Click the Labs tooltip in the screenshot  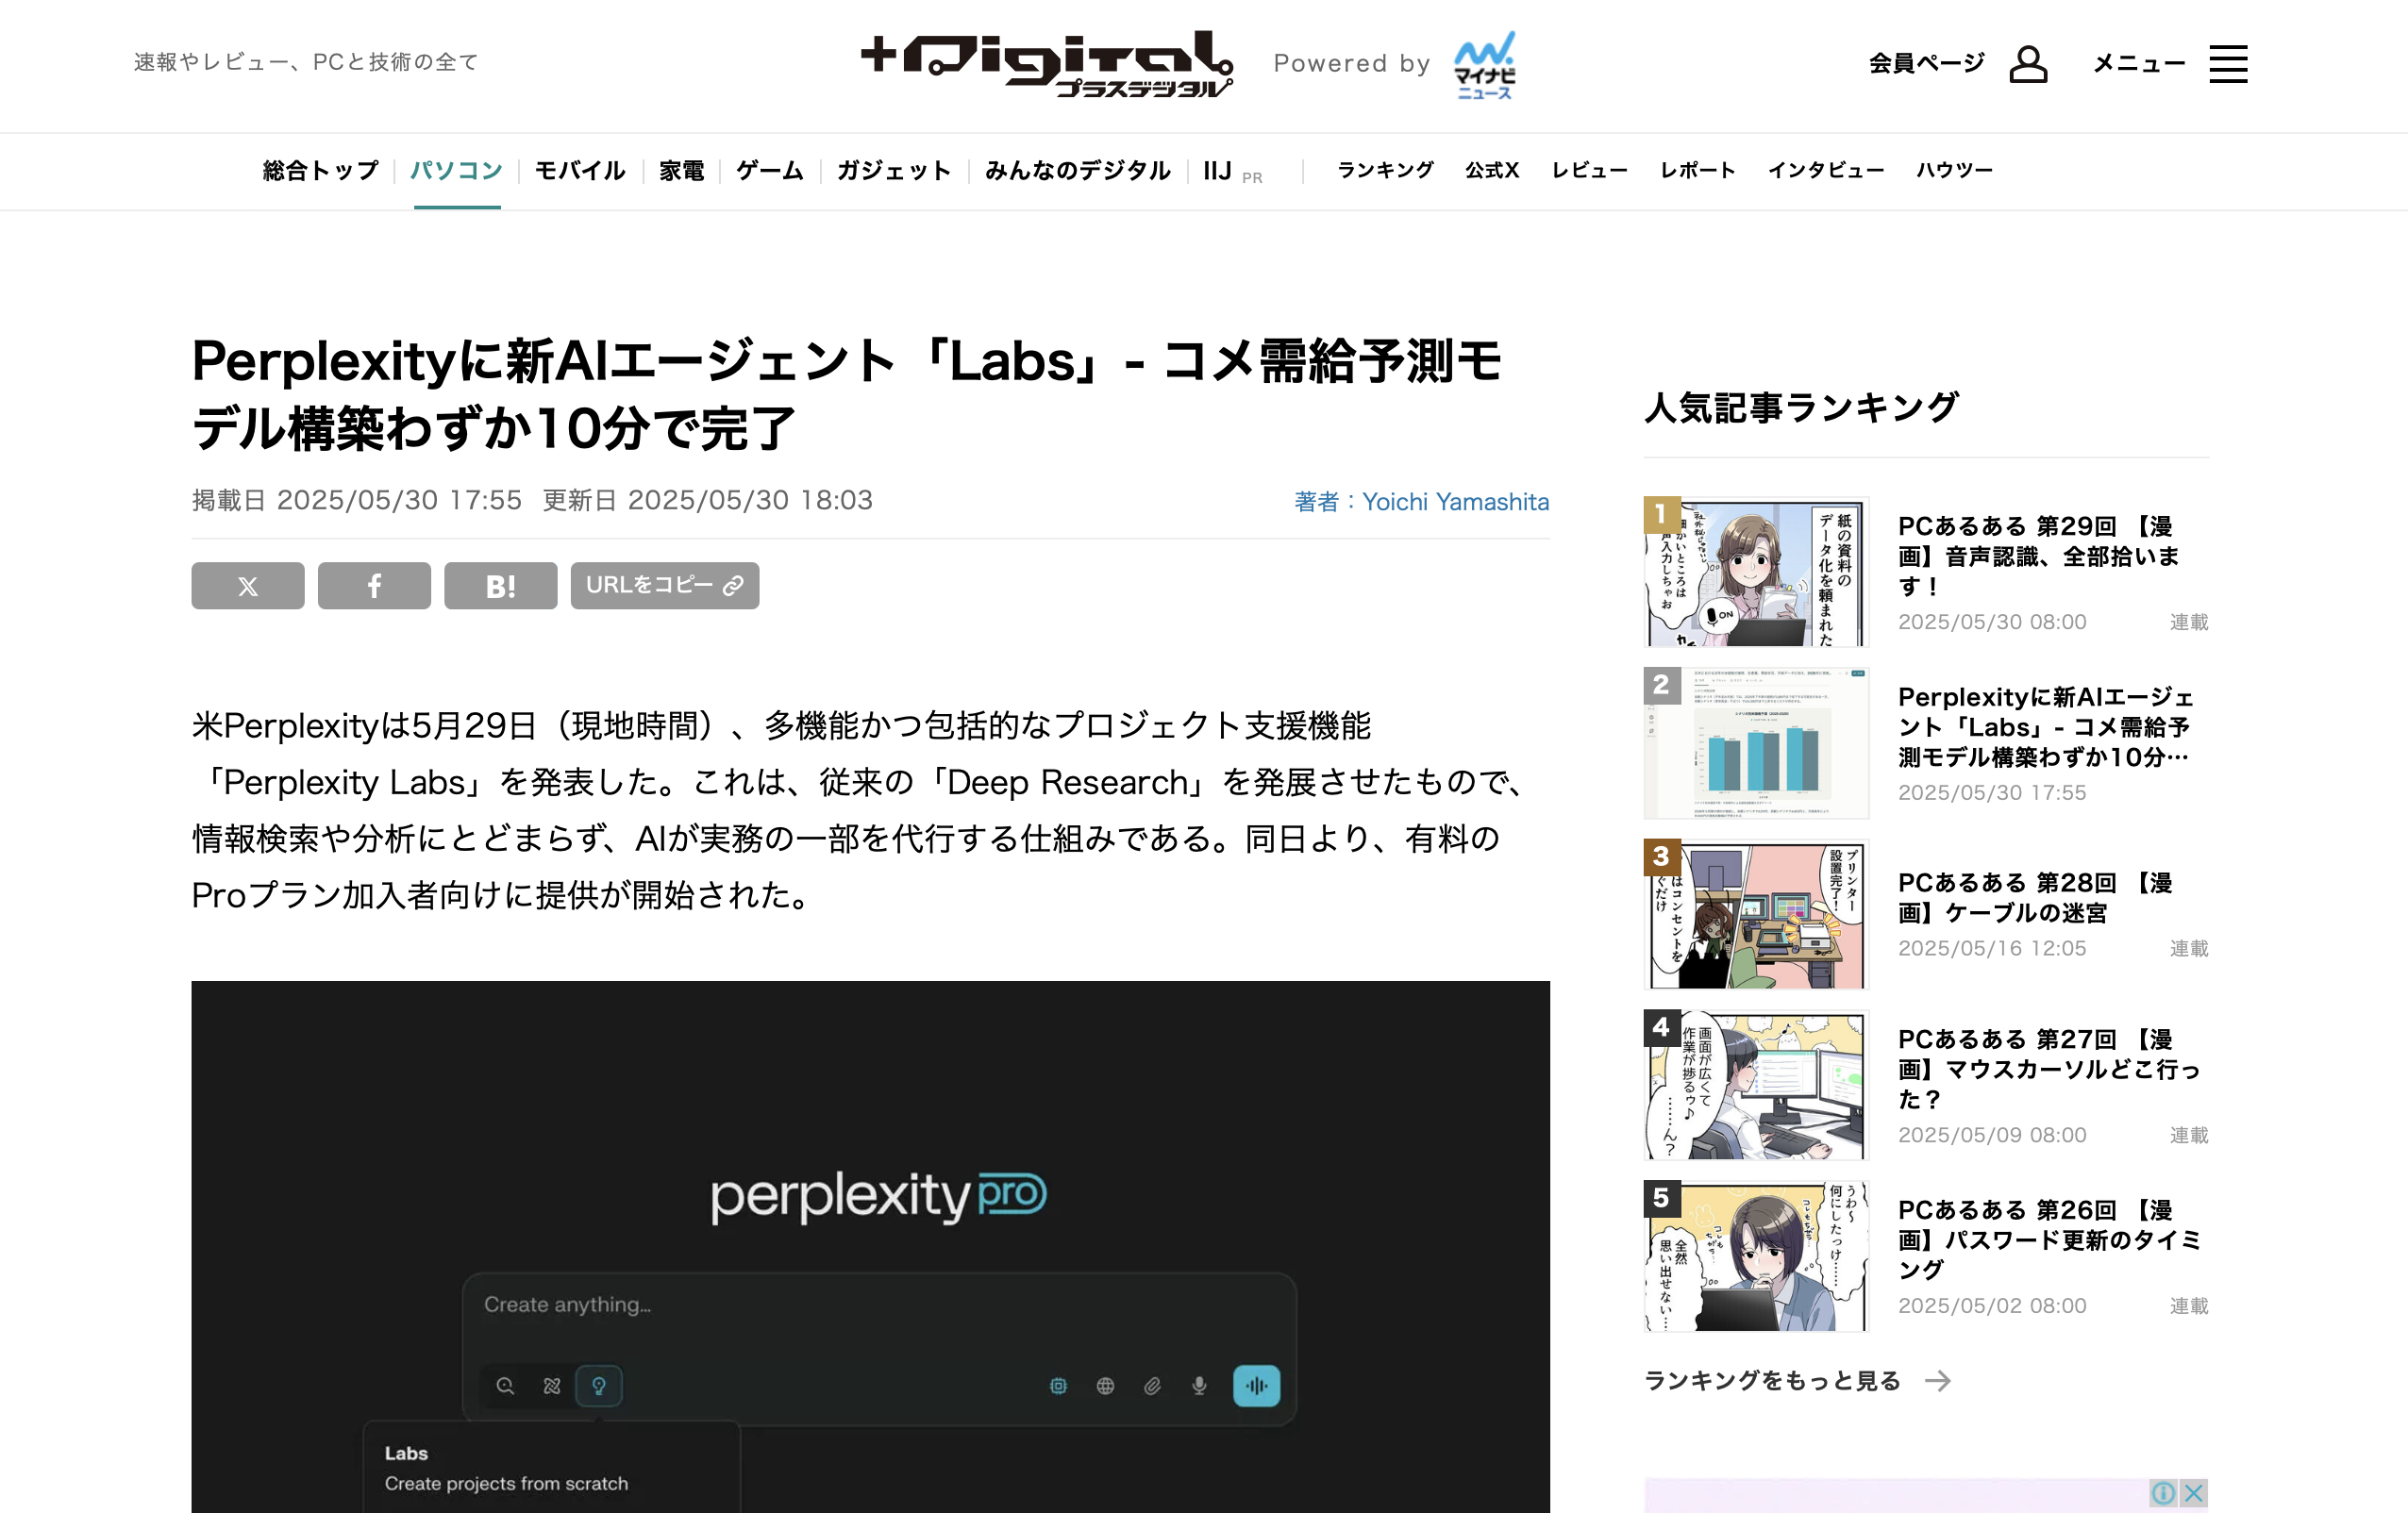pos(552,1468)
